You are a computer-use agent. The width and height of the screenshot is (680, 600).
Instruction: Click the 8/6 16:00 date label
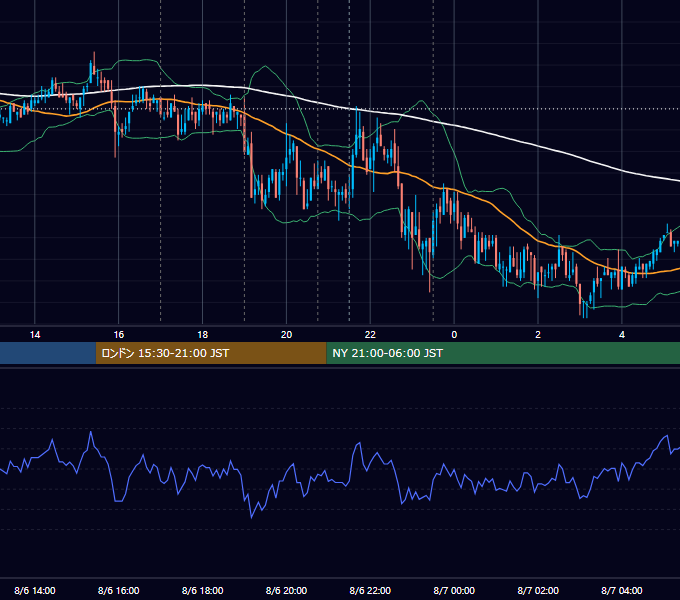tap(118, 590)
